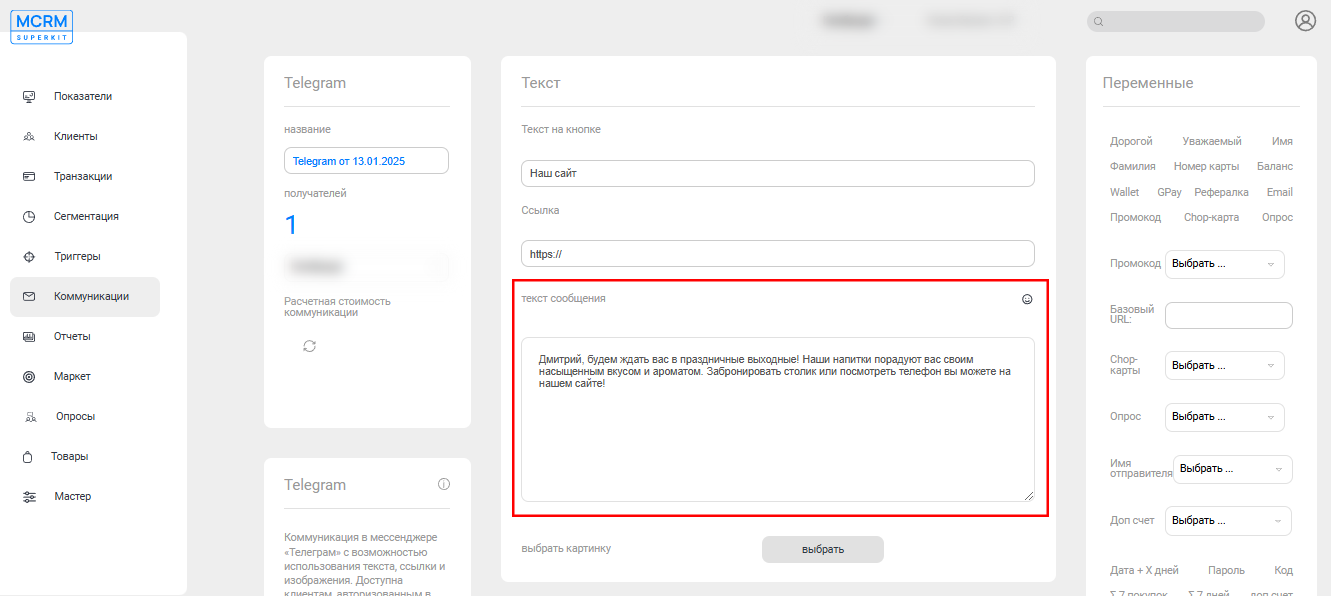
Task: Insert the Код variable
Action: click(x=1283, y=571)
